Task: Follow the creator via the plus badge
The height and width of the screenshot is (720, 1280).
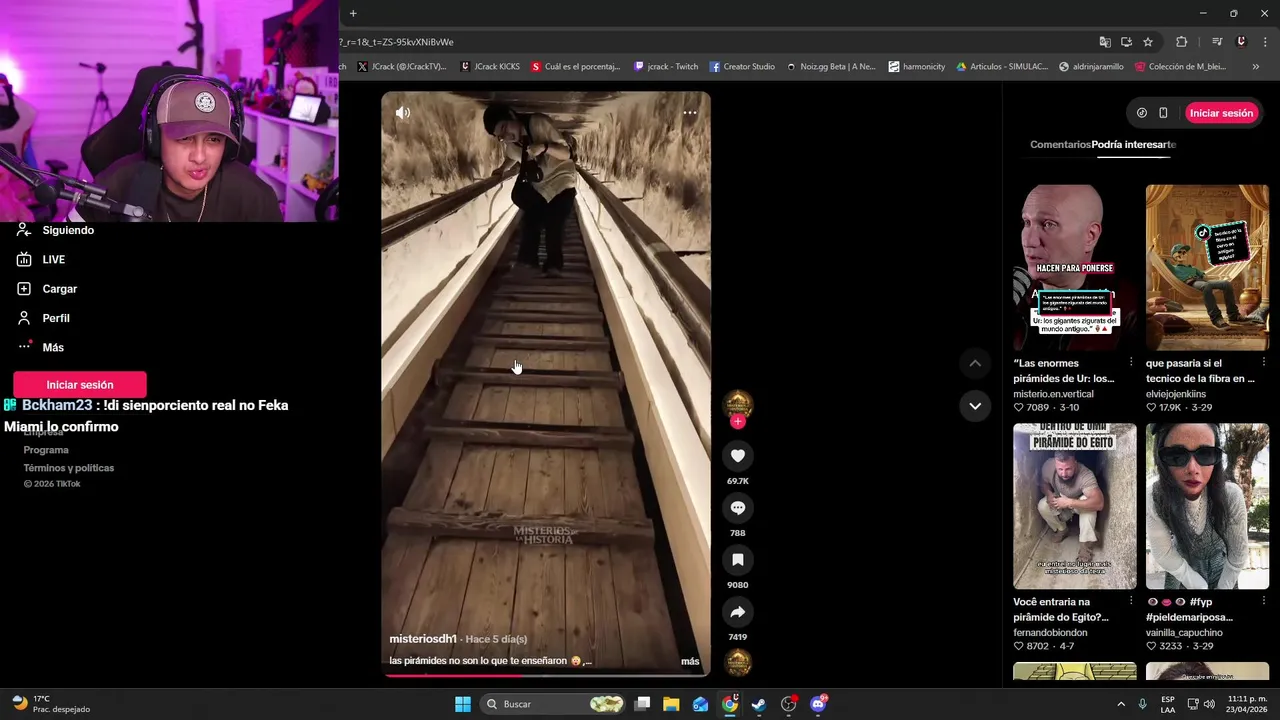Action: coord(738,422)
